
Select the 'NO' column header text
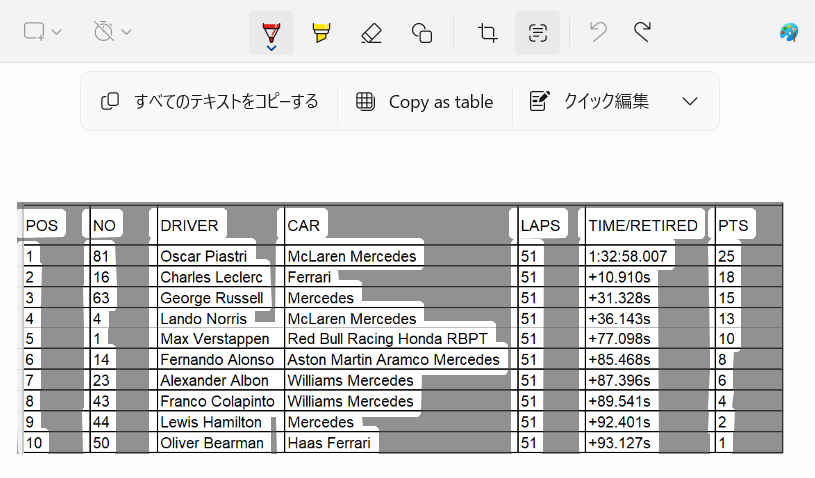104,225
